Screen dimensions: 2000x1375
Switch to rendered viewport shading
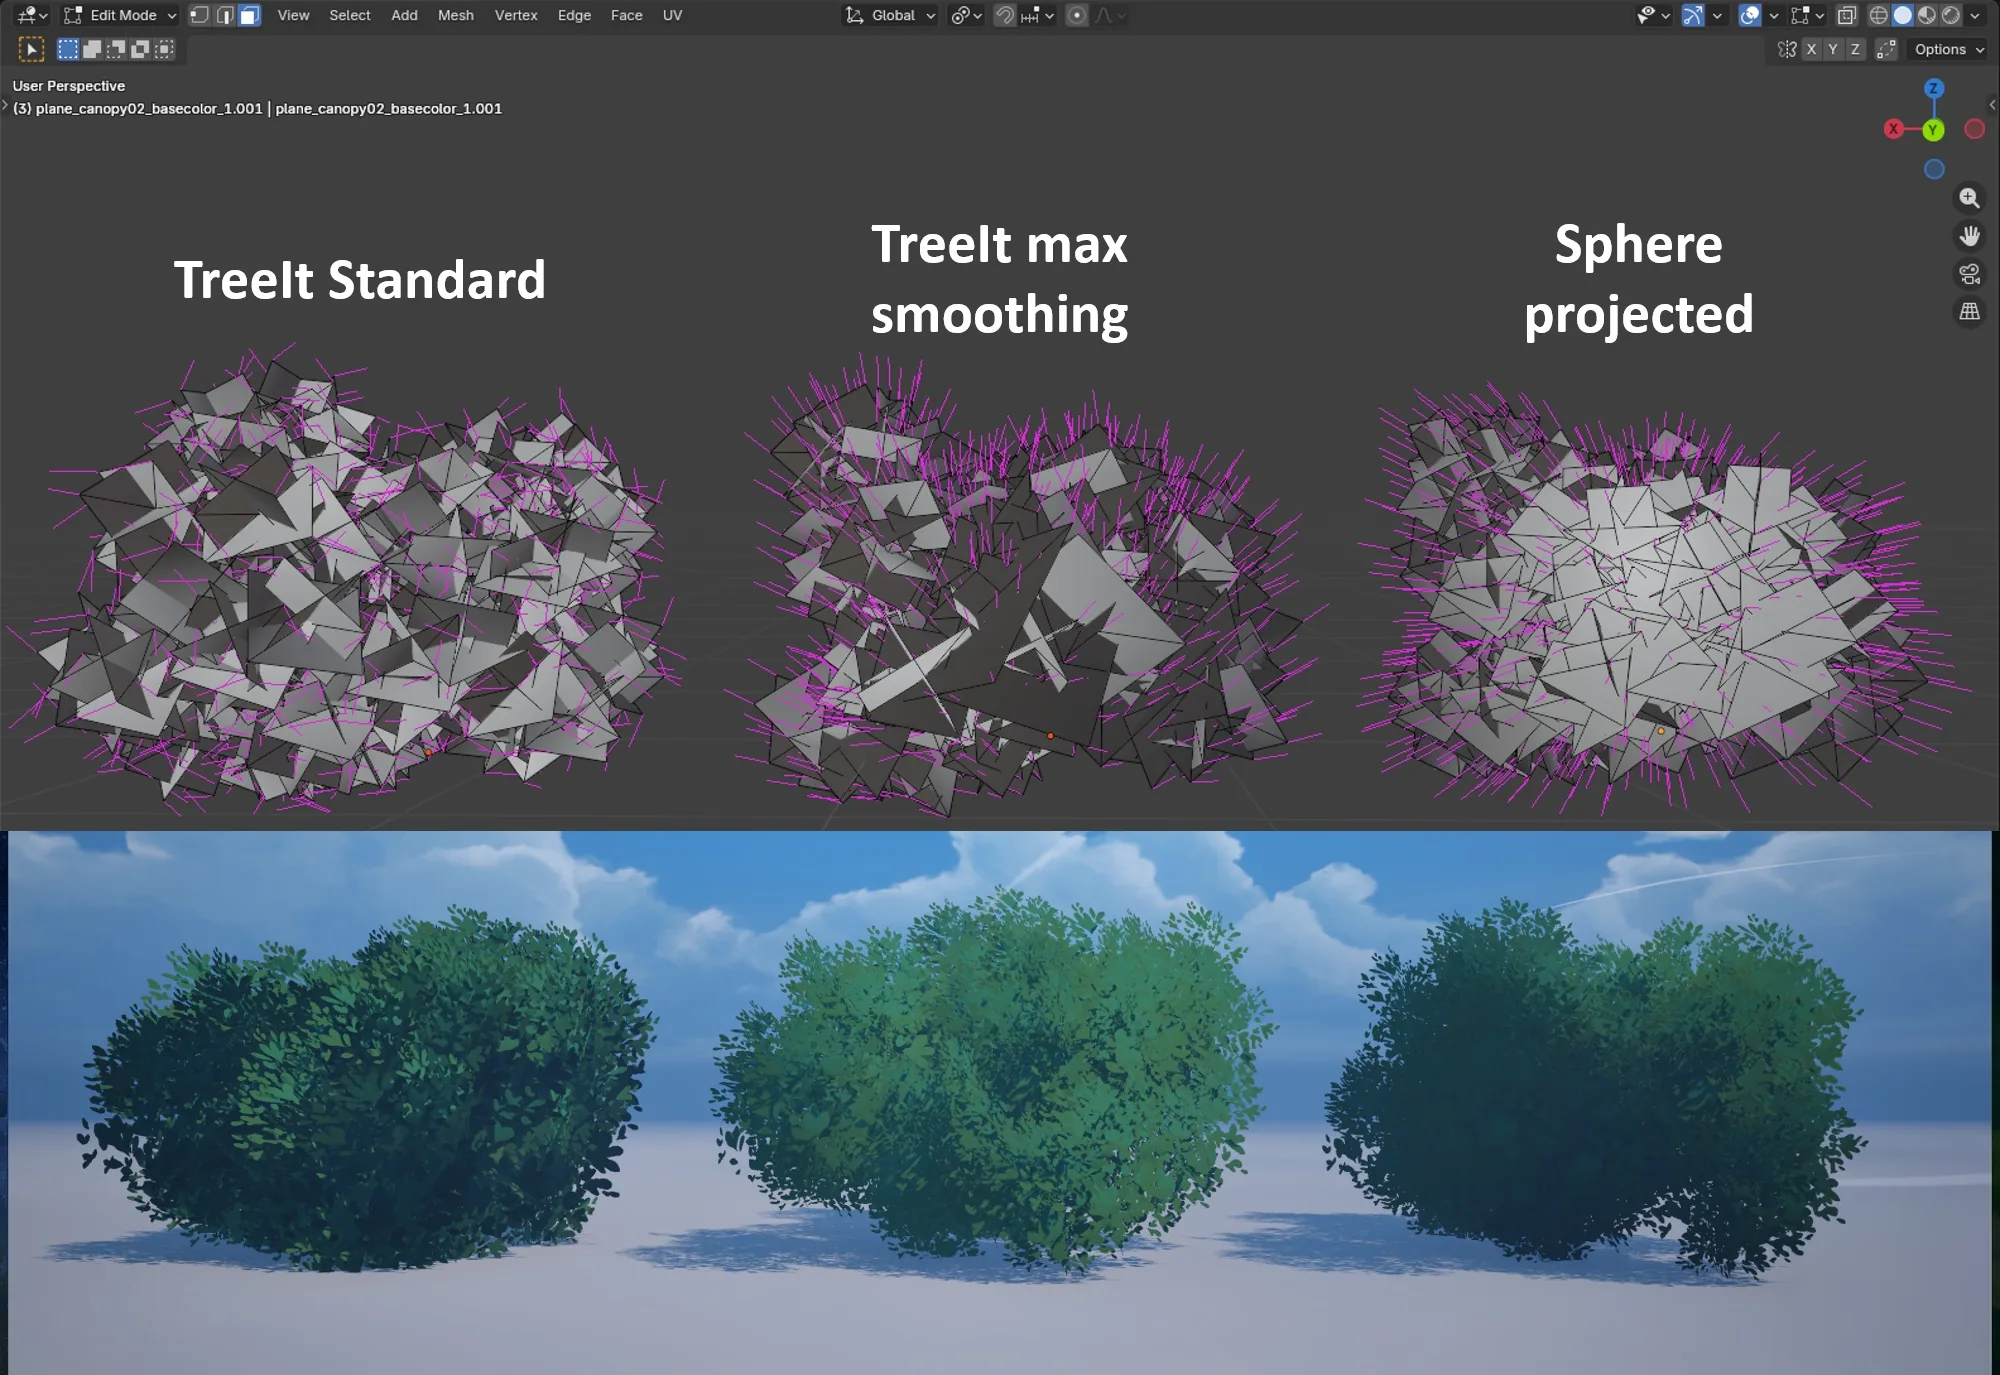click(x=1951, y=15)
